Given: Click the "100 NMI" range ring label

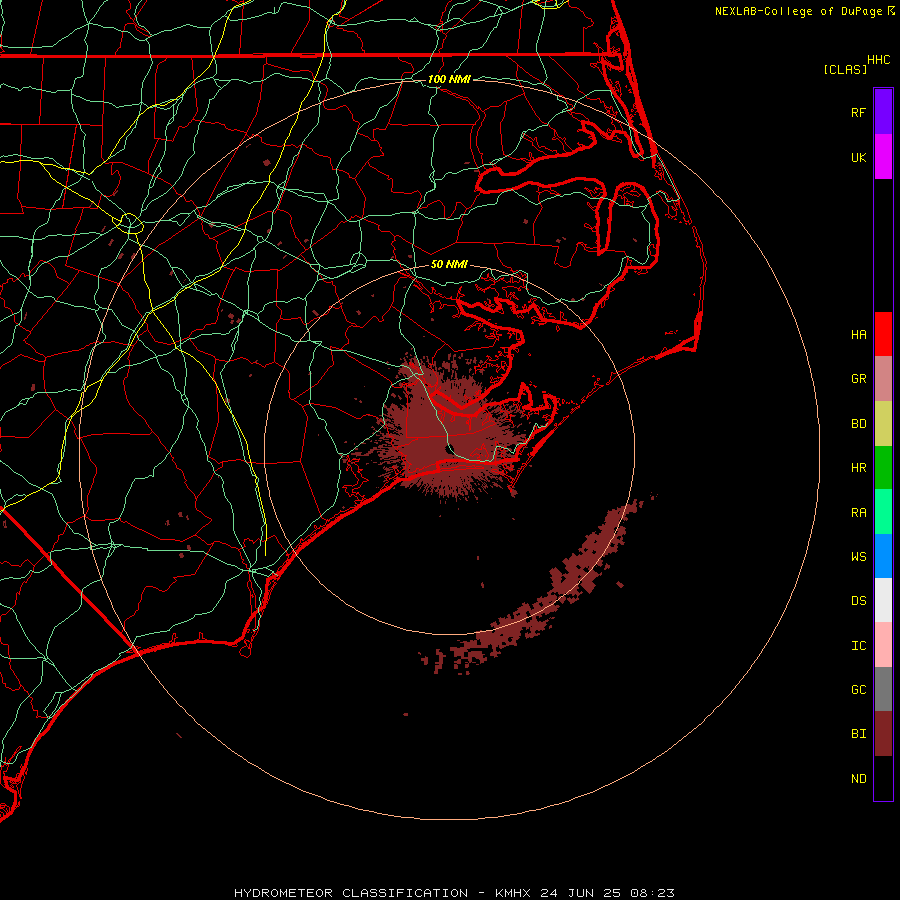Looking at the screenshot, I should [x=449, y=79].
